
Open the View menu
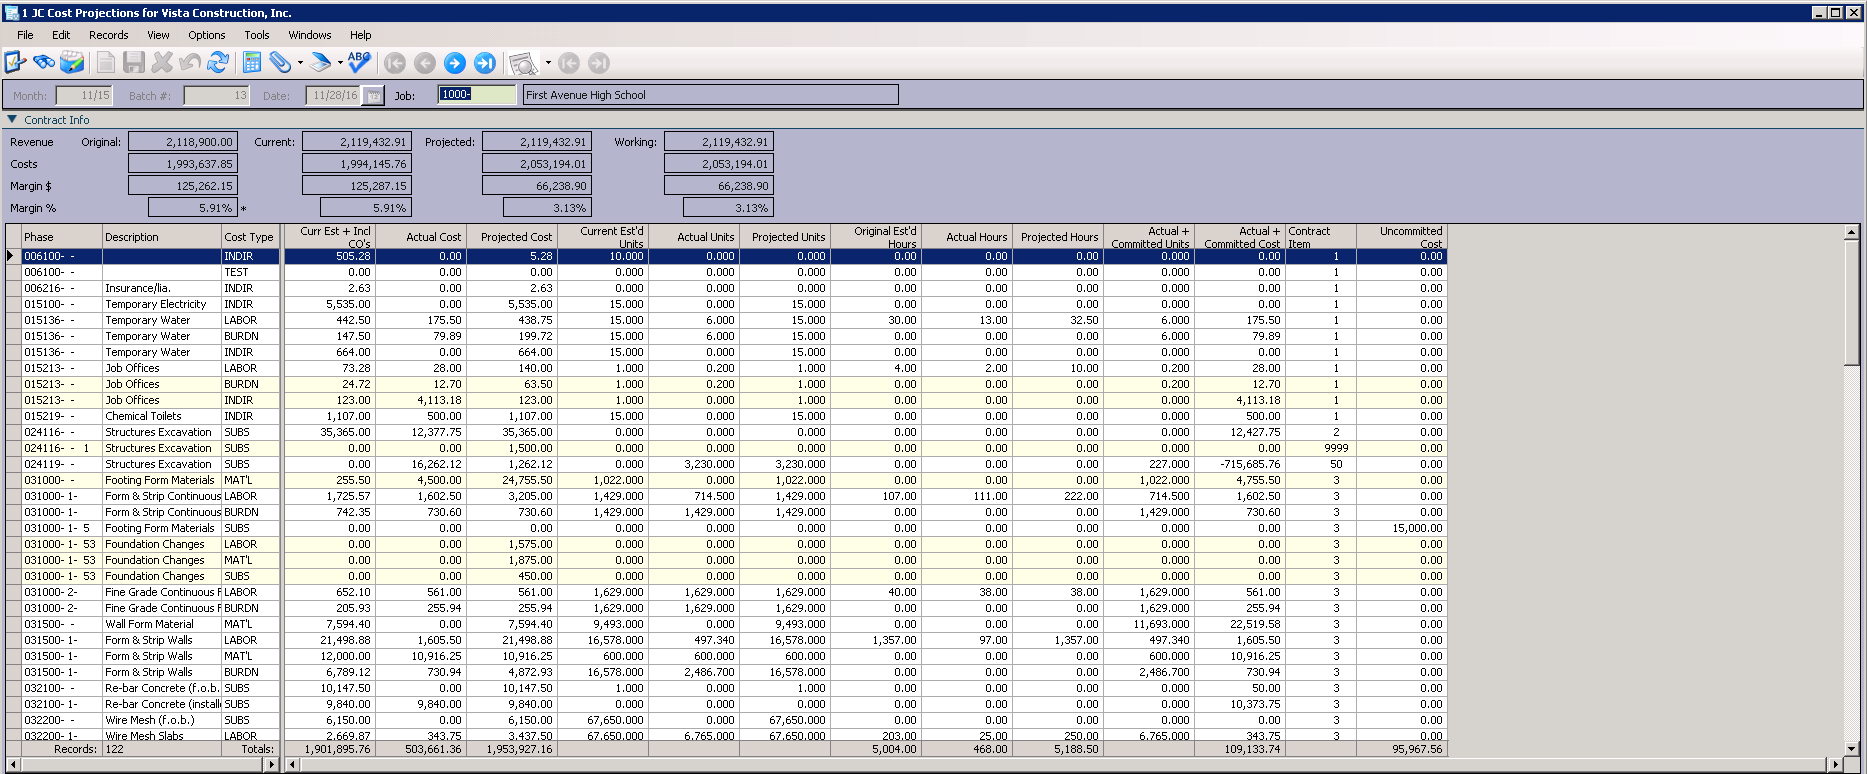158,35
